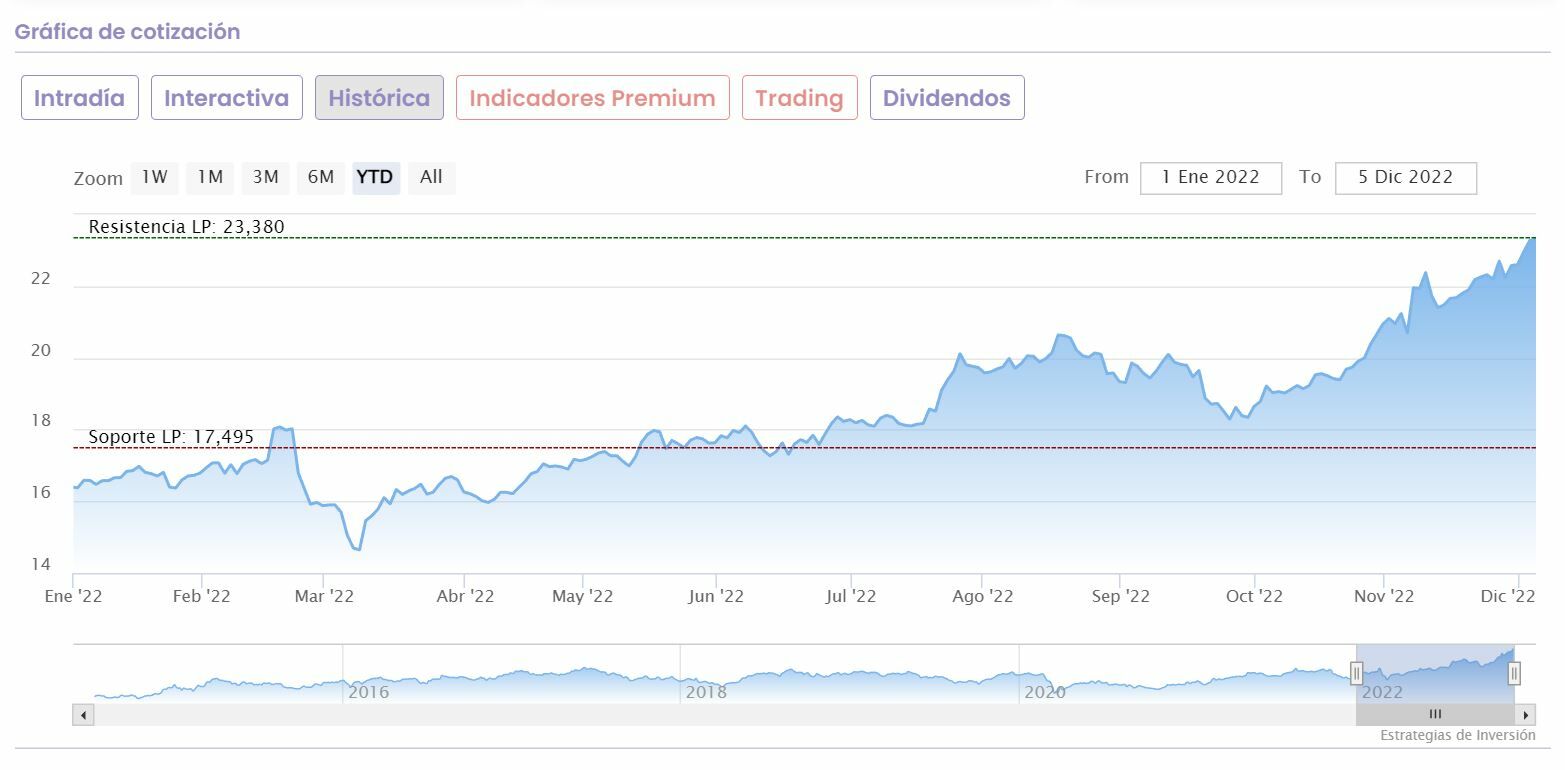The width and height of the screenshot is (1565, 770).
Task: Show All historical data
Action: tap(431, 177)
